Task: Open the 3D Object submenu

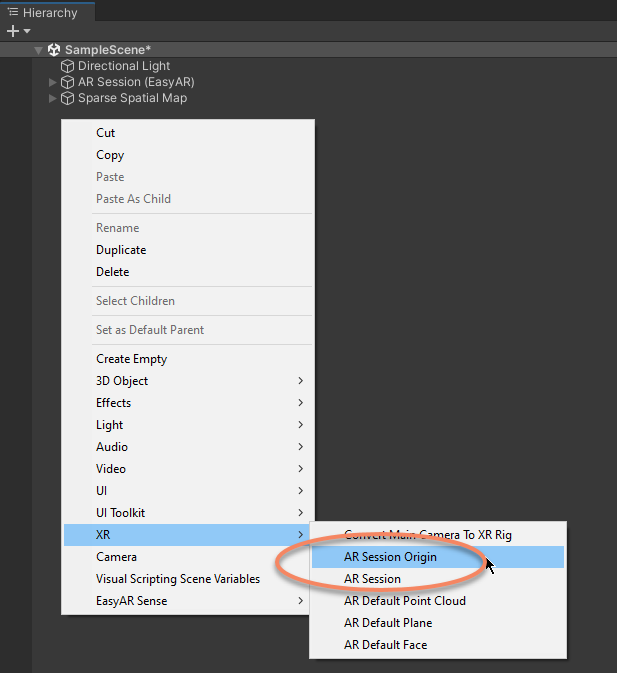Action: point(188,381)
